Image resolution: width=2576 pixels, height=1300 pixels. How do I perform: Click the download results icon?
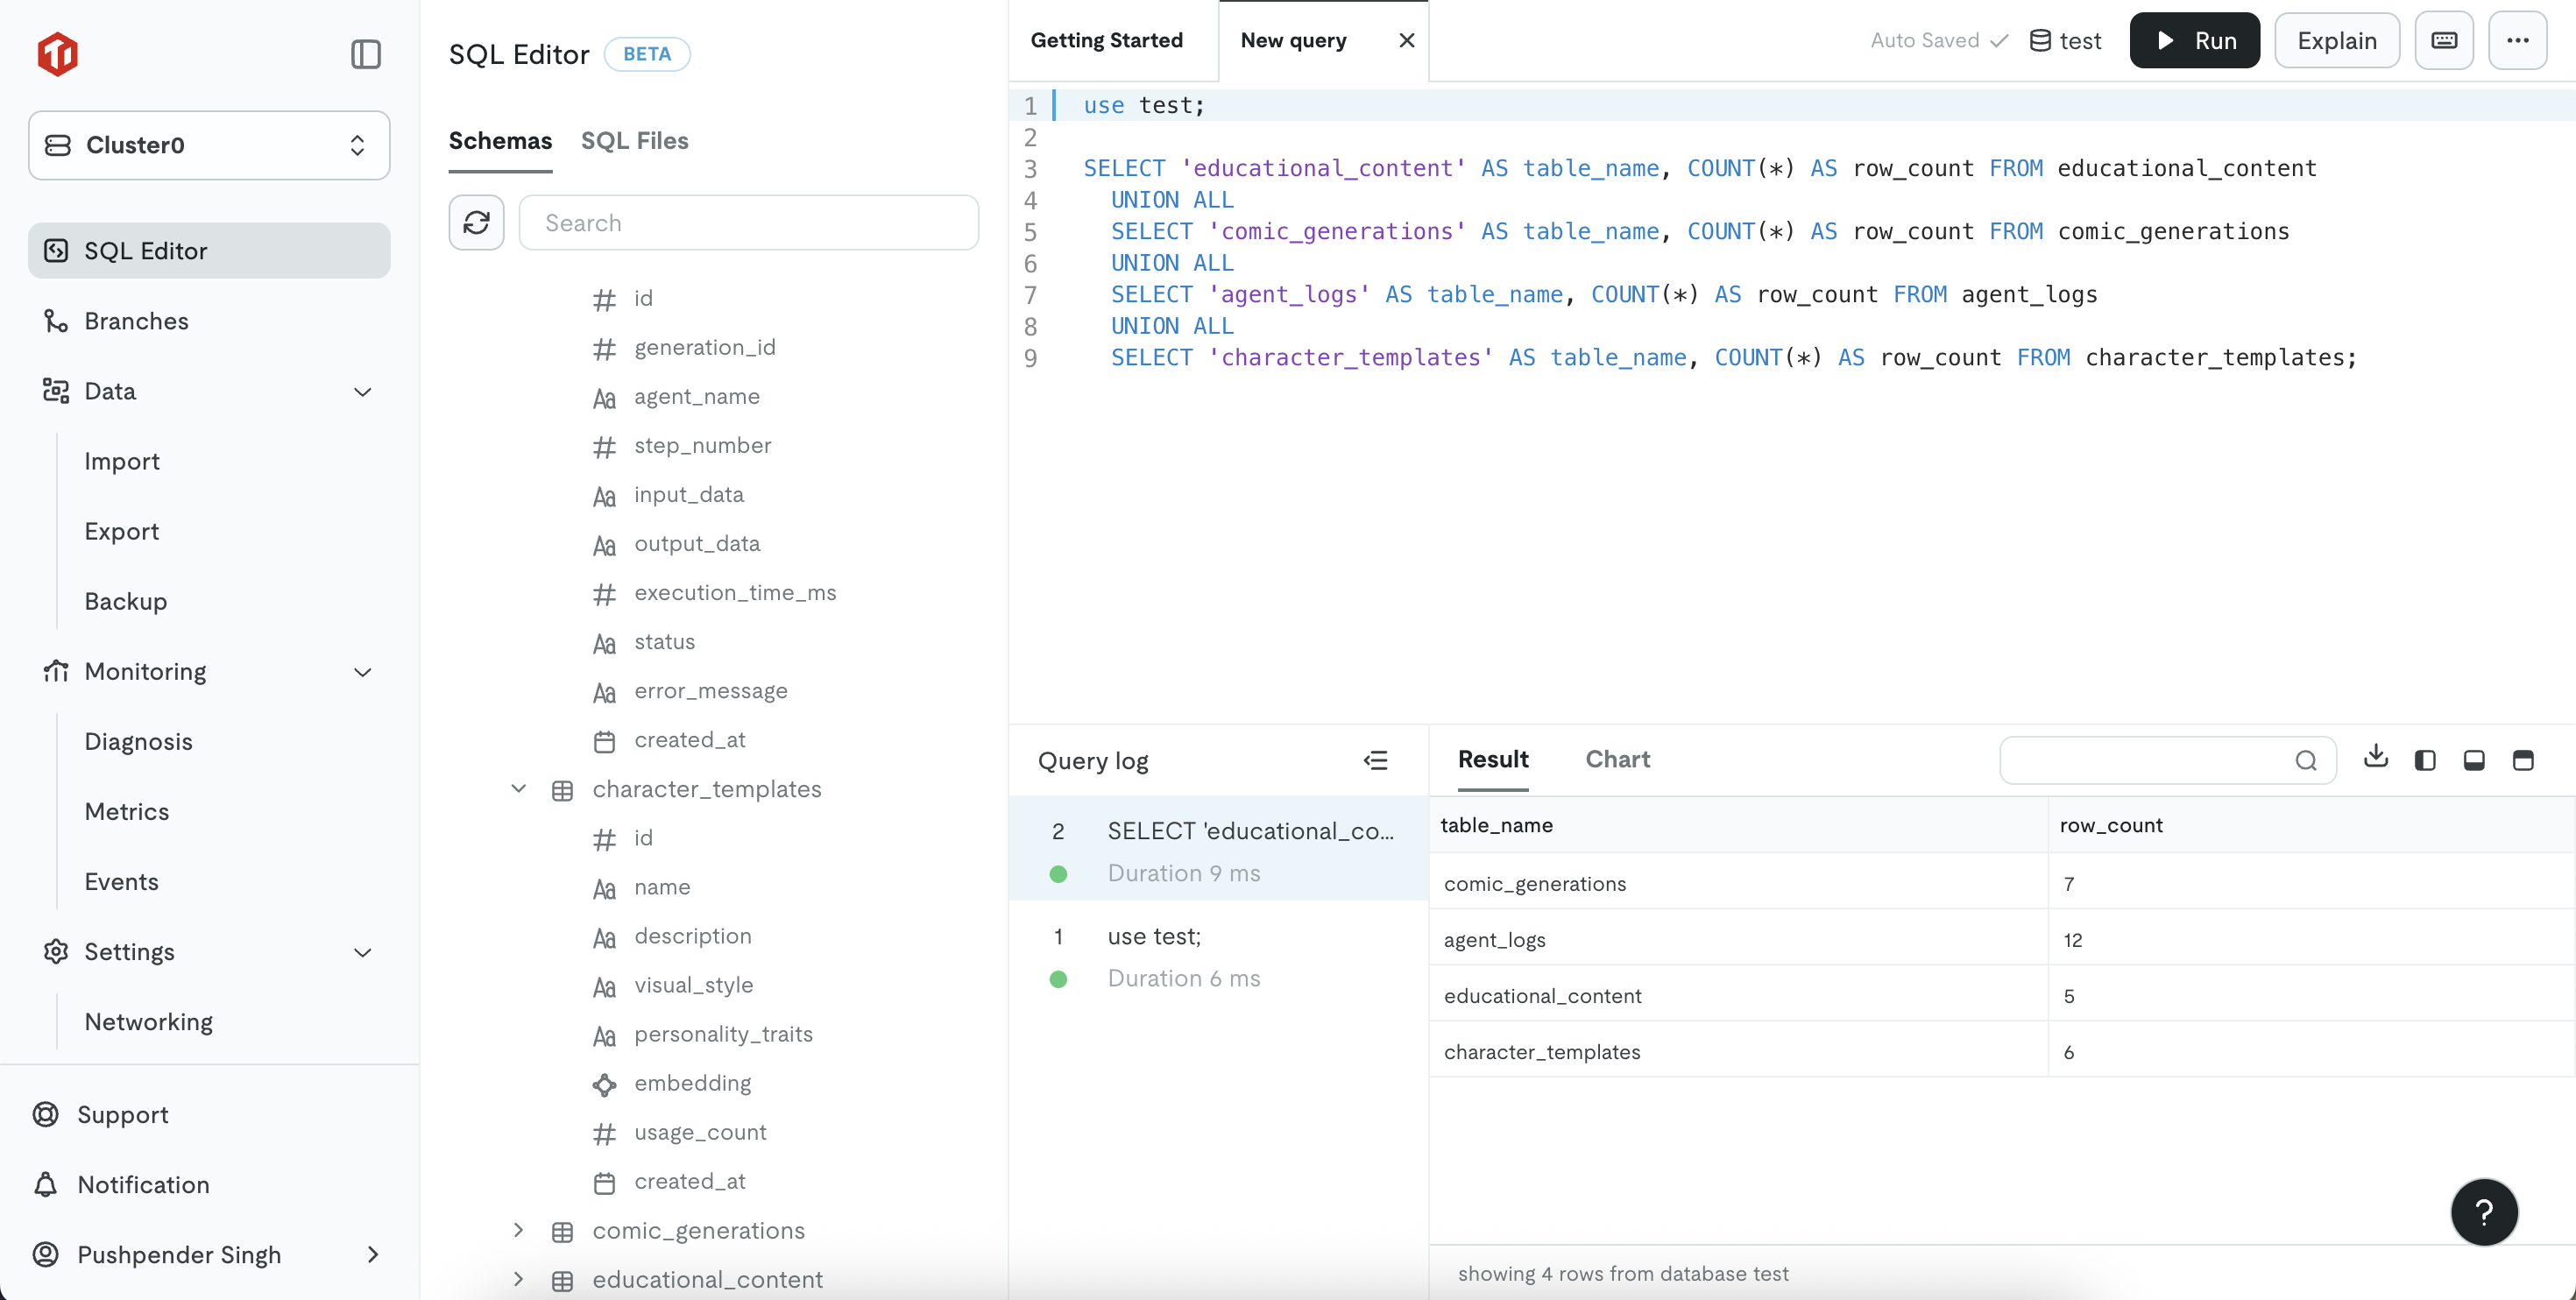[2375, 757]
